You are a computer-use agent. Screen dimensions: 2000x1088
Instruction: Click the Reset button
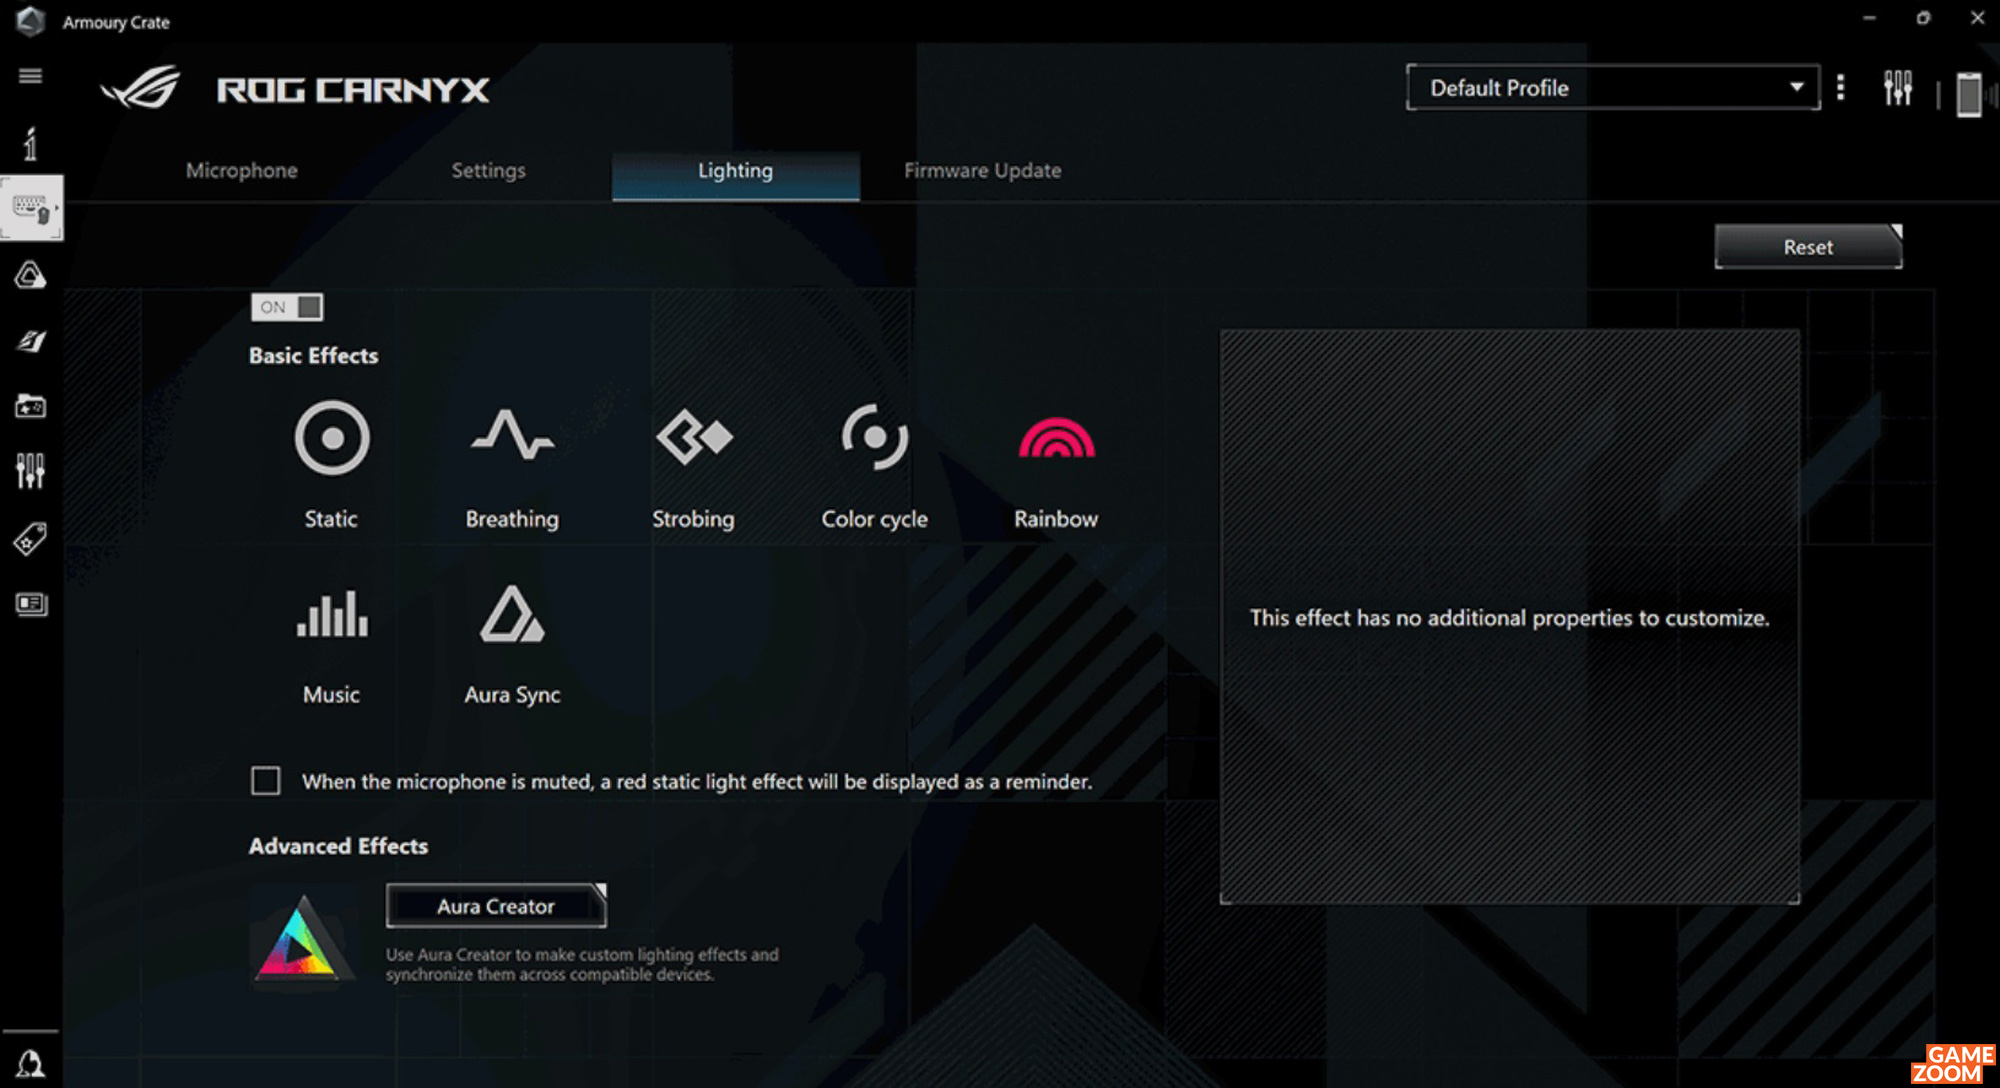coord(1809,247)
